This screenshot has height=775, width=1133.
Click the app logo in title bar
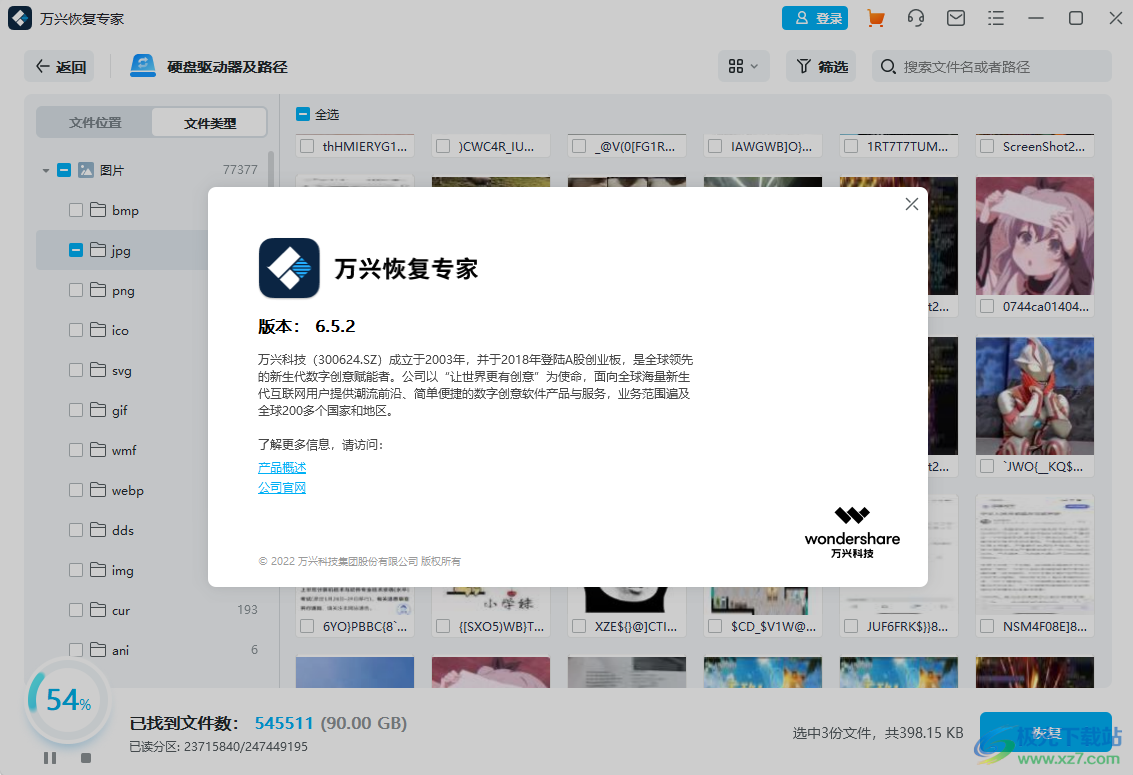[x=20, y=18]
